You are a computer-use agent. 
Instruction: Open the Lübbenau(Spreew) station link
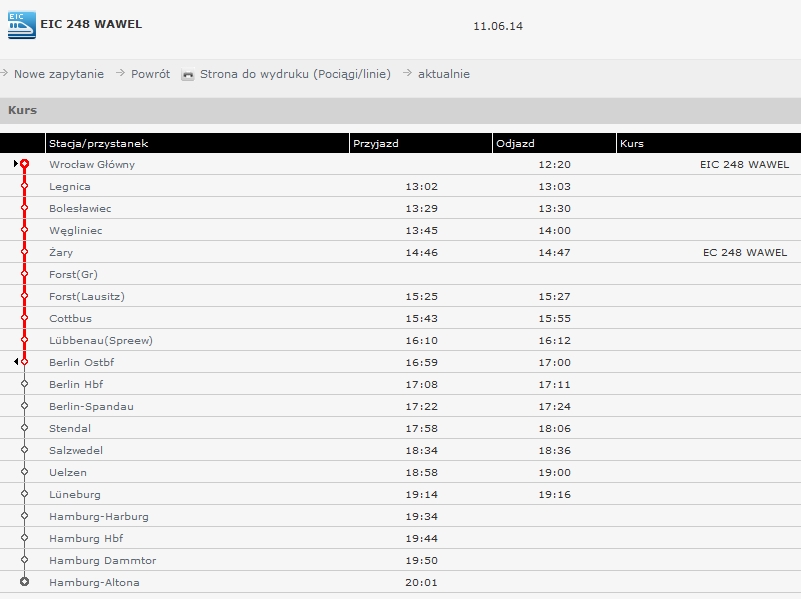pyautogui.click(x=101, y=340)
